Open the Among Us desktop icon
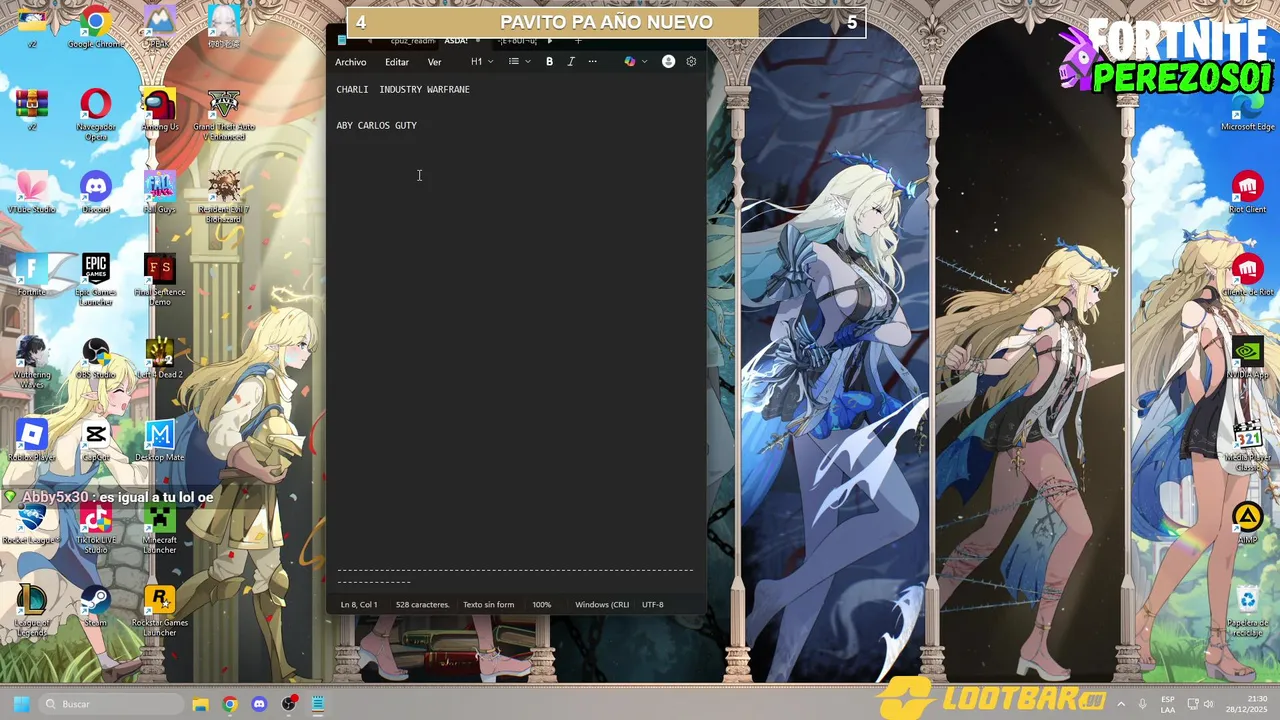1280x720 pixels. click(x=160, y=110)
